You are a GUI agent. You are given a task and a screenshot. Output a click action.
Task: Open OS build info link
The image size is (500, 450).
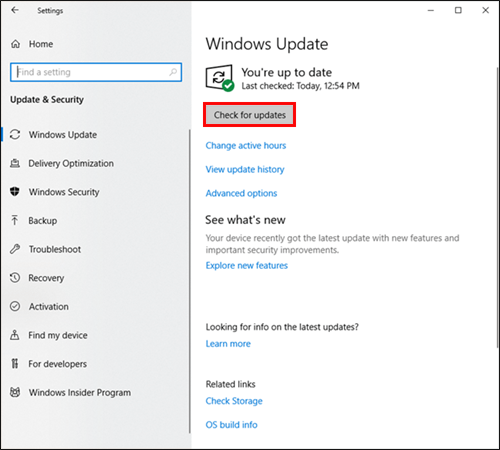(231, 425)
